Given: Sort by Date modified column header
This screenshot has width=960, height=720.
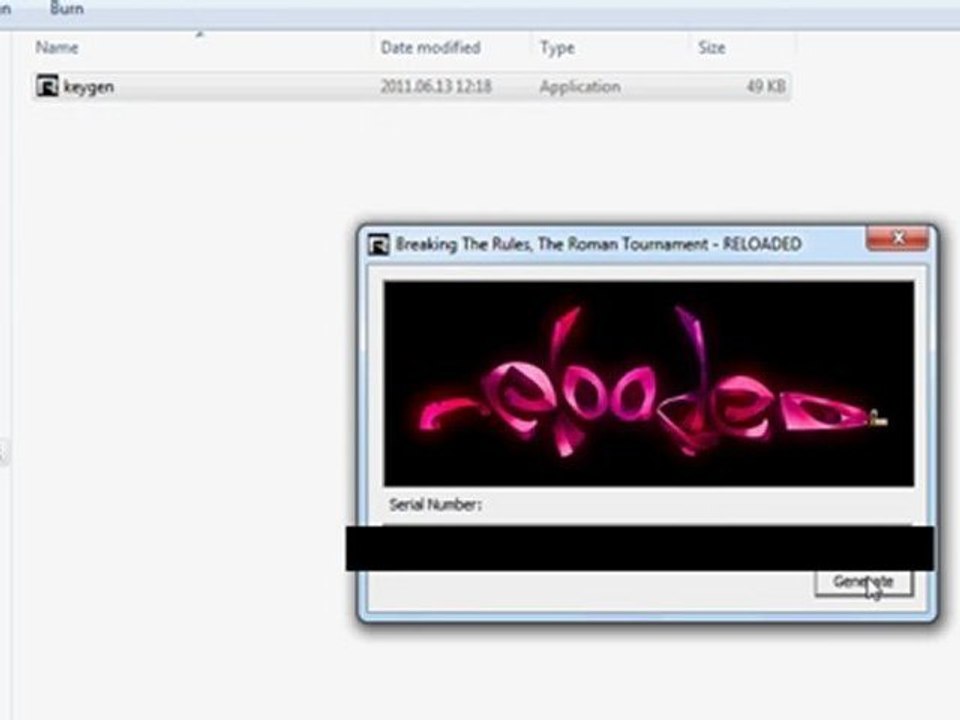Looking at the screenshot, I should tap(430, 47).
